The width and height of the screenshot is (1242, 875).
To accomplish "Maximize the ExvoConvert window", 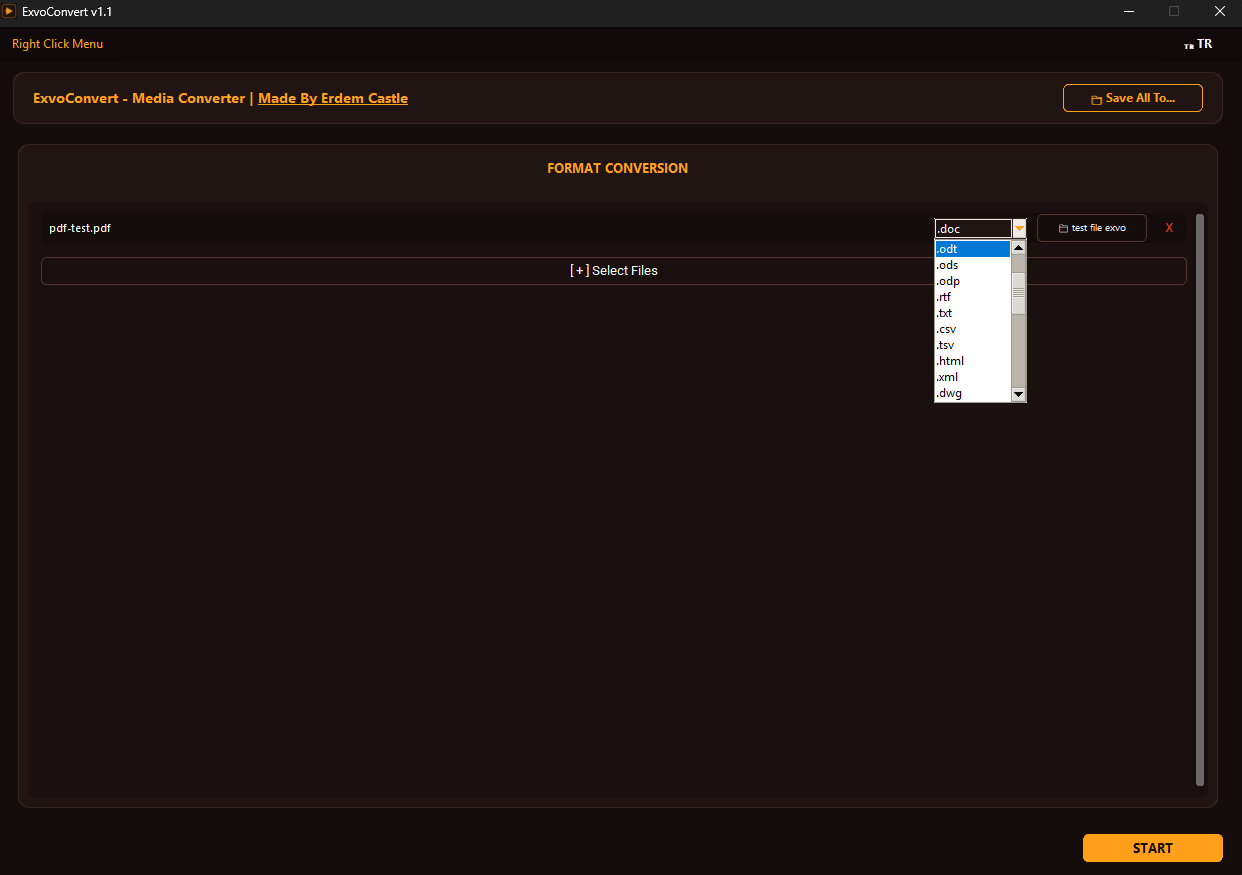I will click(1174, 12).
